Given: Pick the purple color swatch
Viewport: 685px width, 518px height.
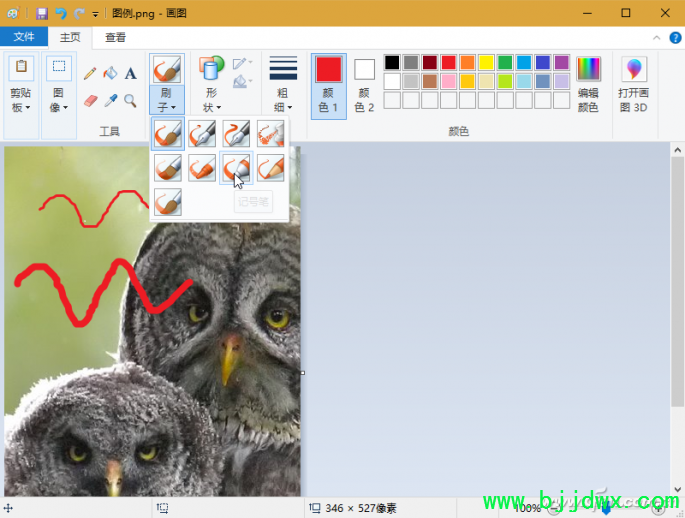Looking at the screenshot, I should coord(561,62).
